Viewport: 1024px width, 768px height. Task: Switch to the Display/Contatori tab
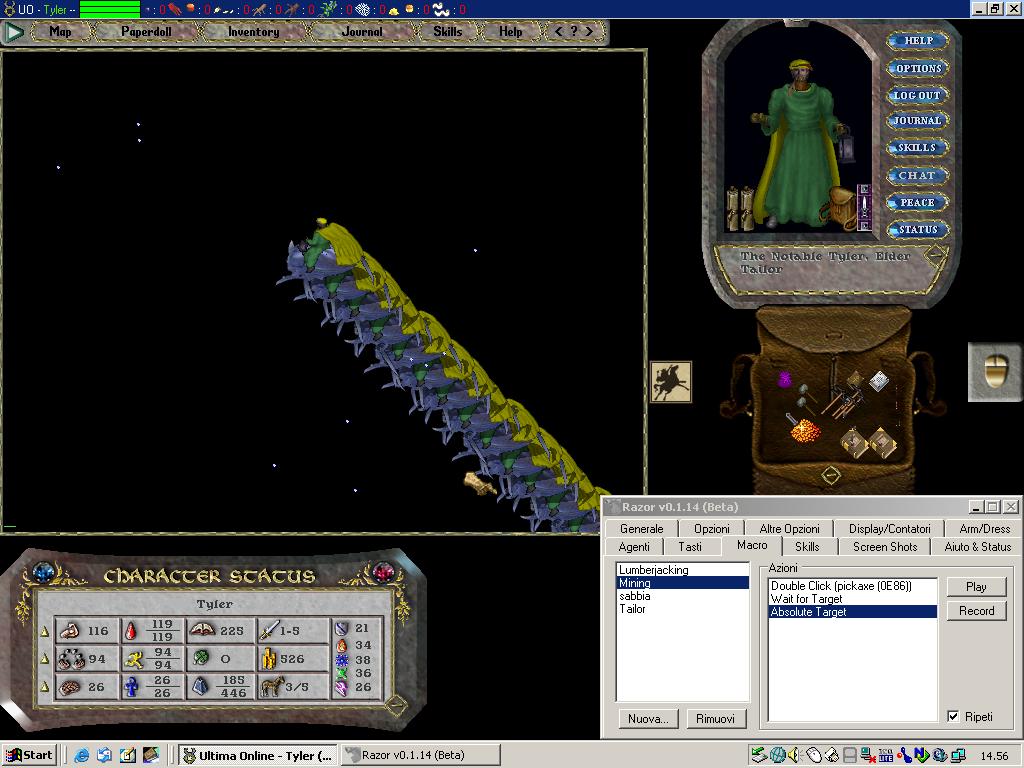point(889,529)
